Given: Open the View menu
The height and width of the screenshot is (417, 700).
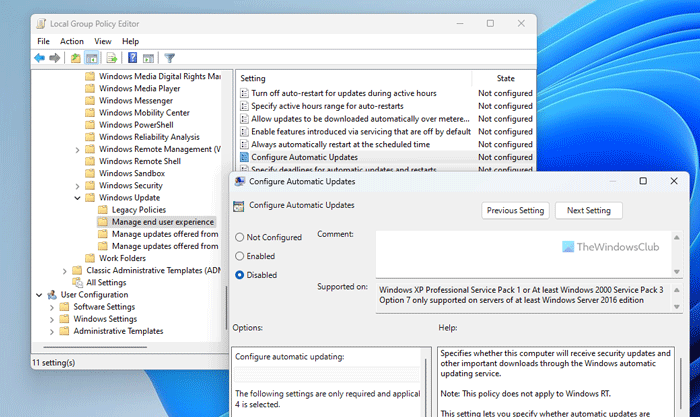Looking at the screenshot, I should point(103,41).
